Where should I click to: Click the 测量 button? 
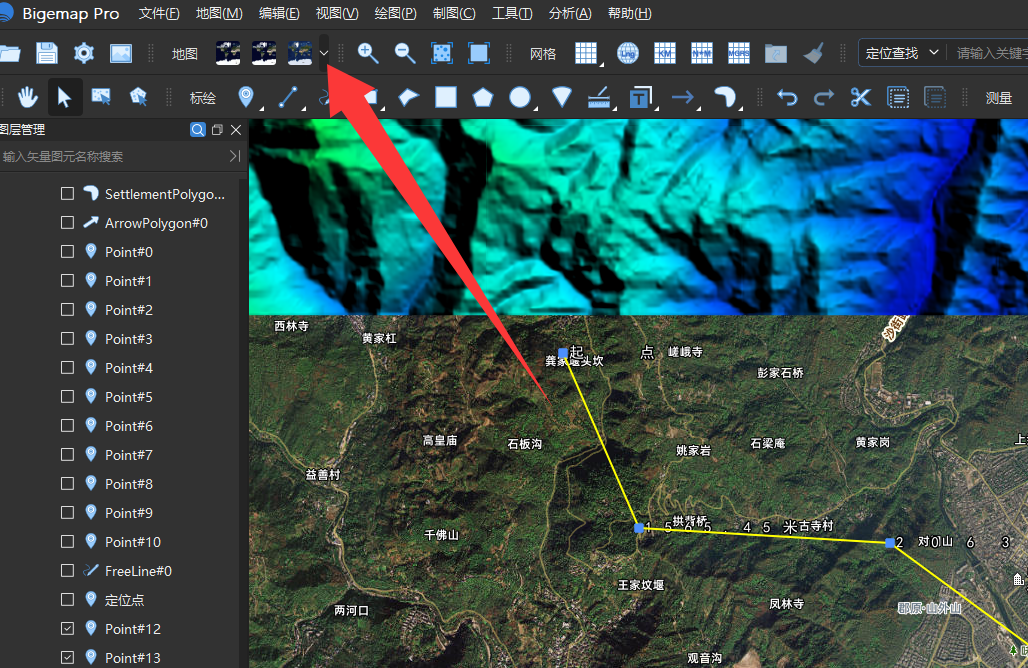[x=998, y=98]
